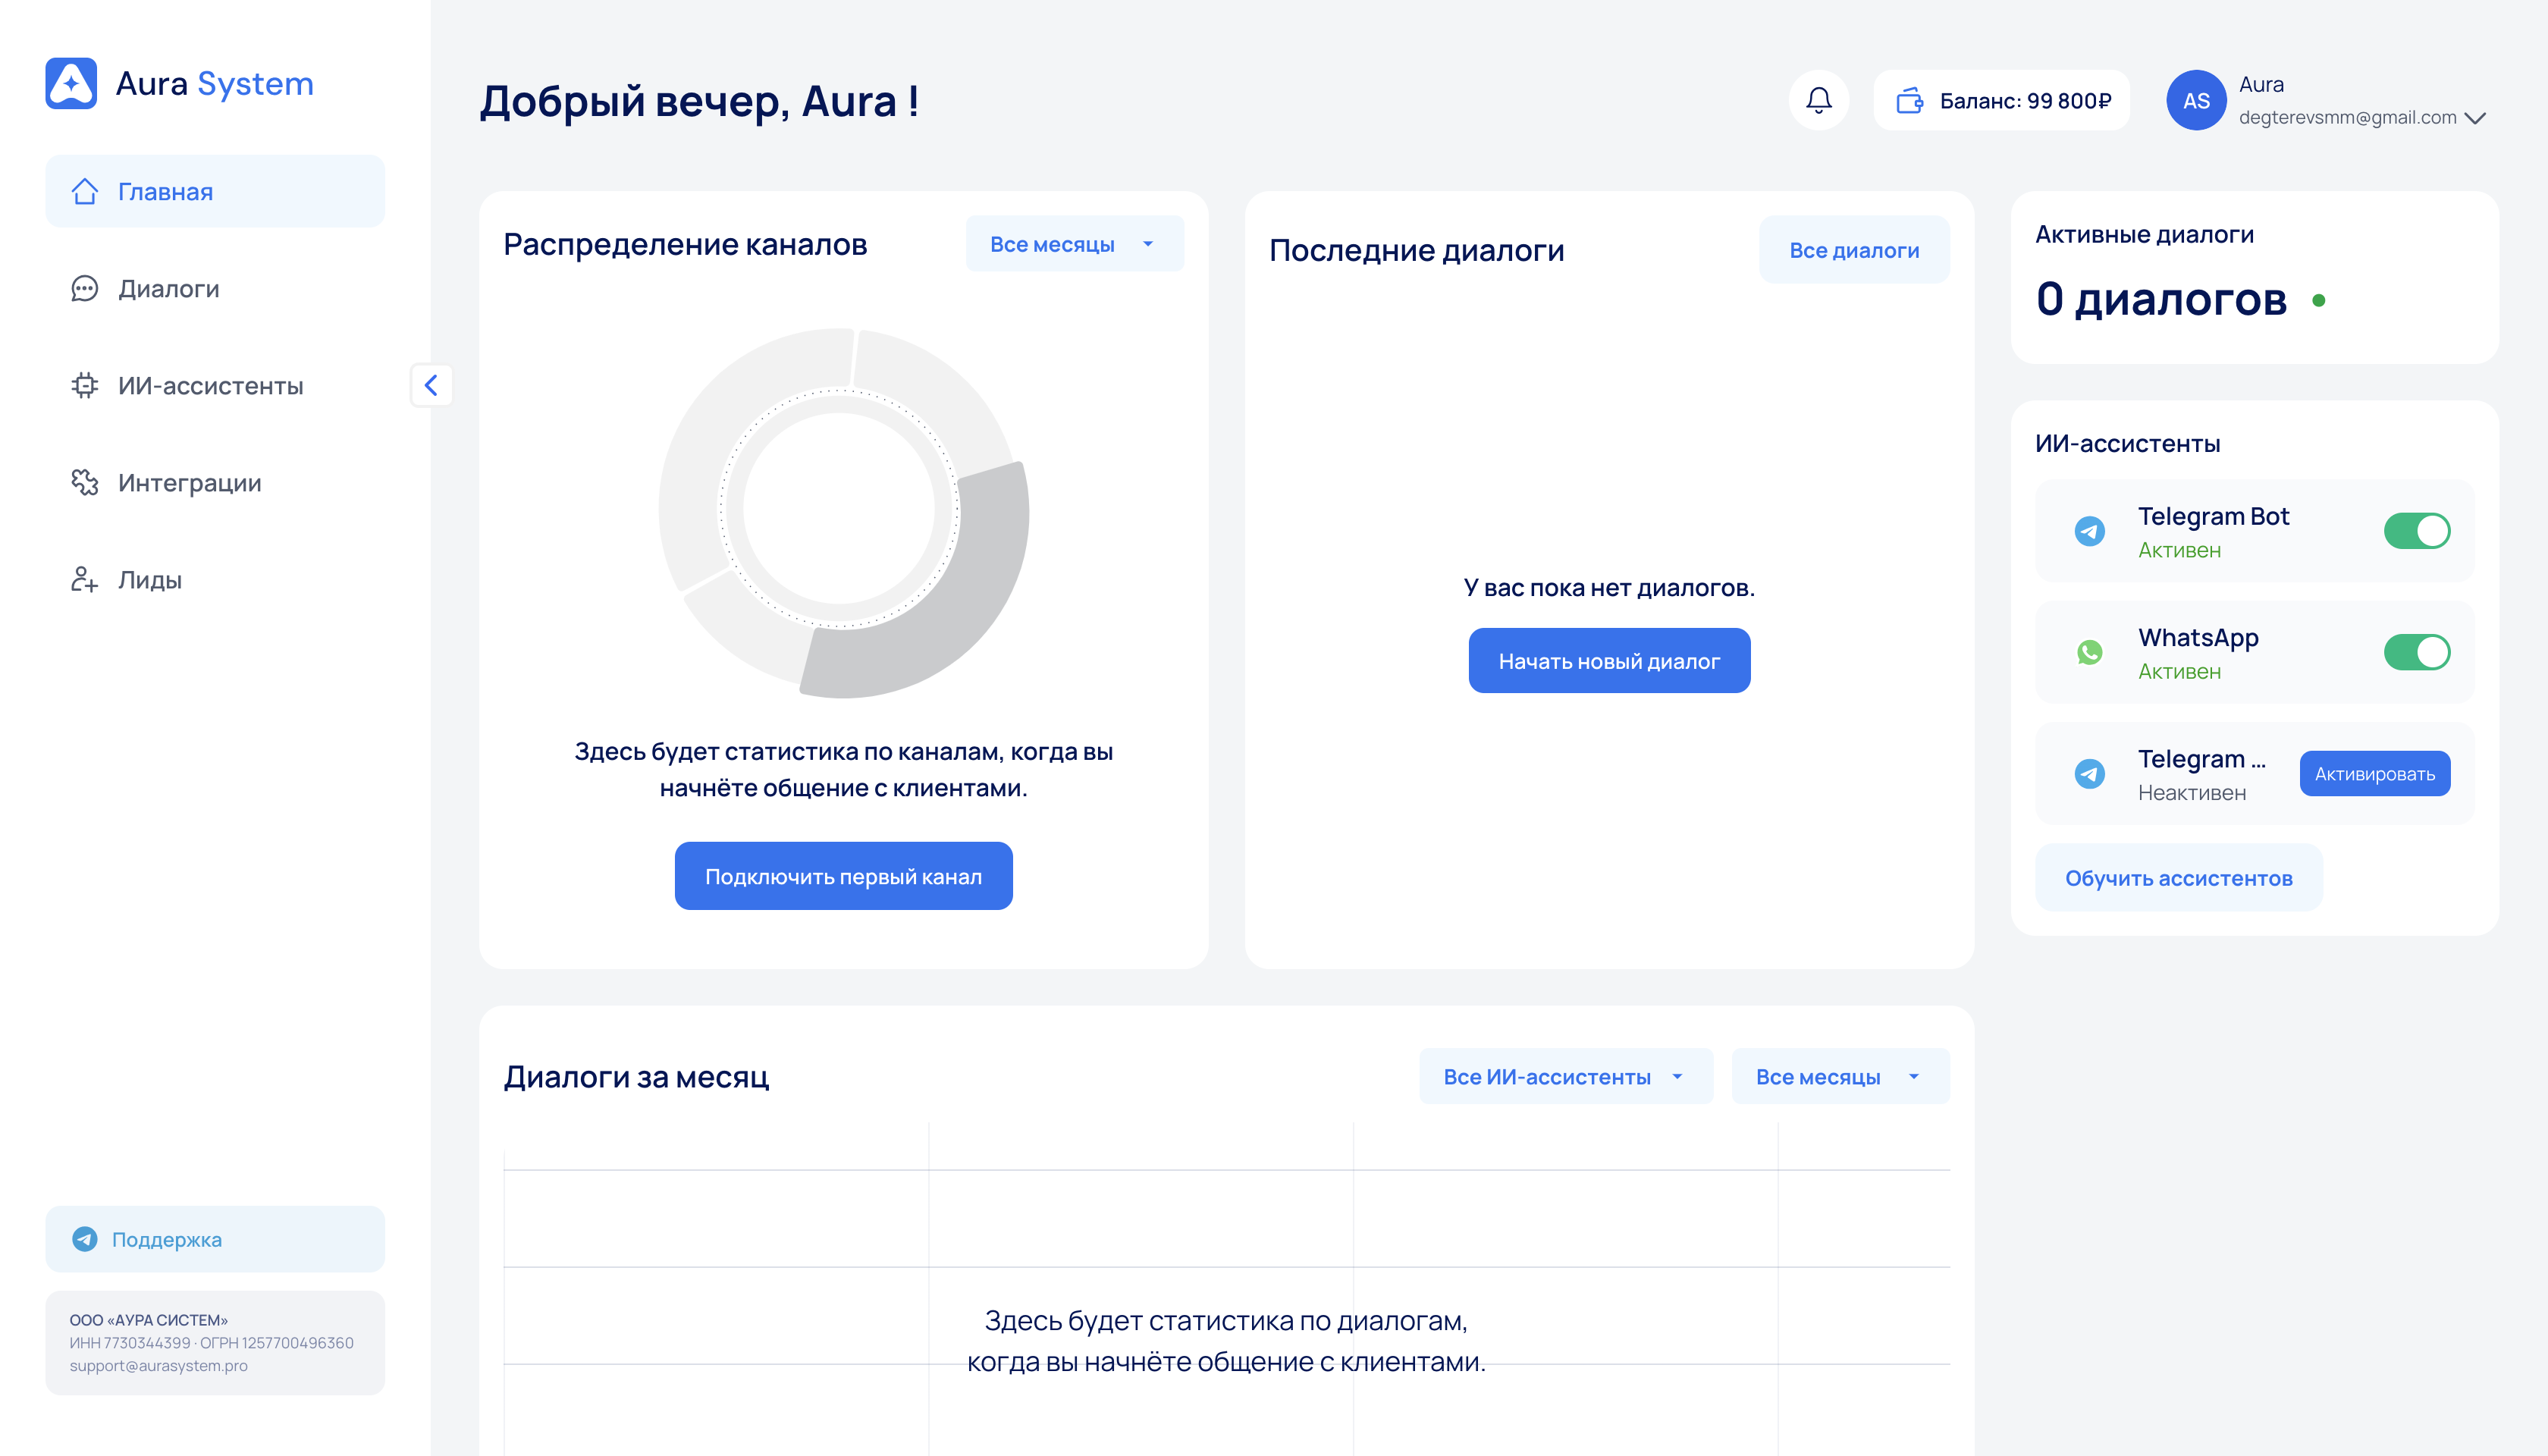Click the wallet balance icon
2548x1456 pixels.
pos(1909,100)
